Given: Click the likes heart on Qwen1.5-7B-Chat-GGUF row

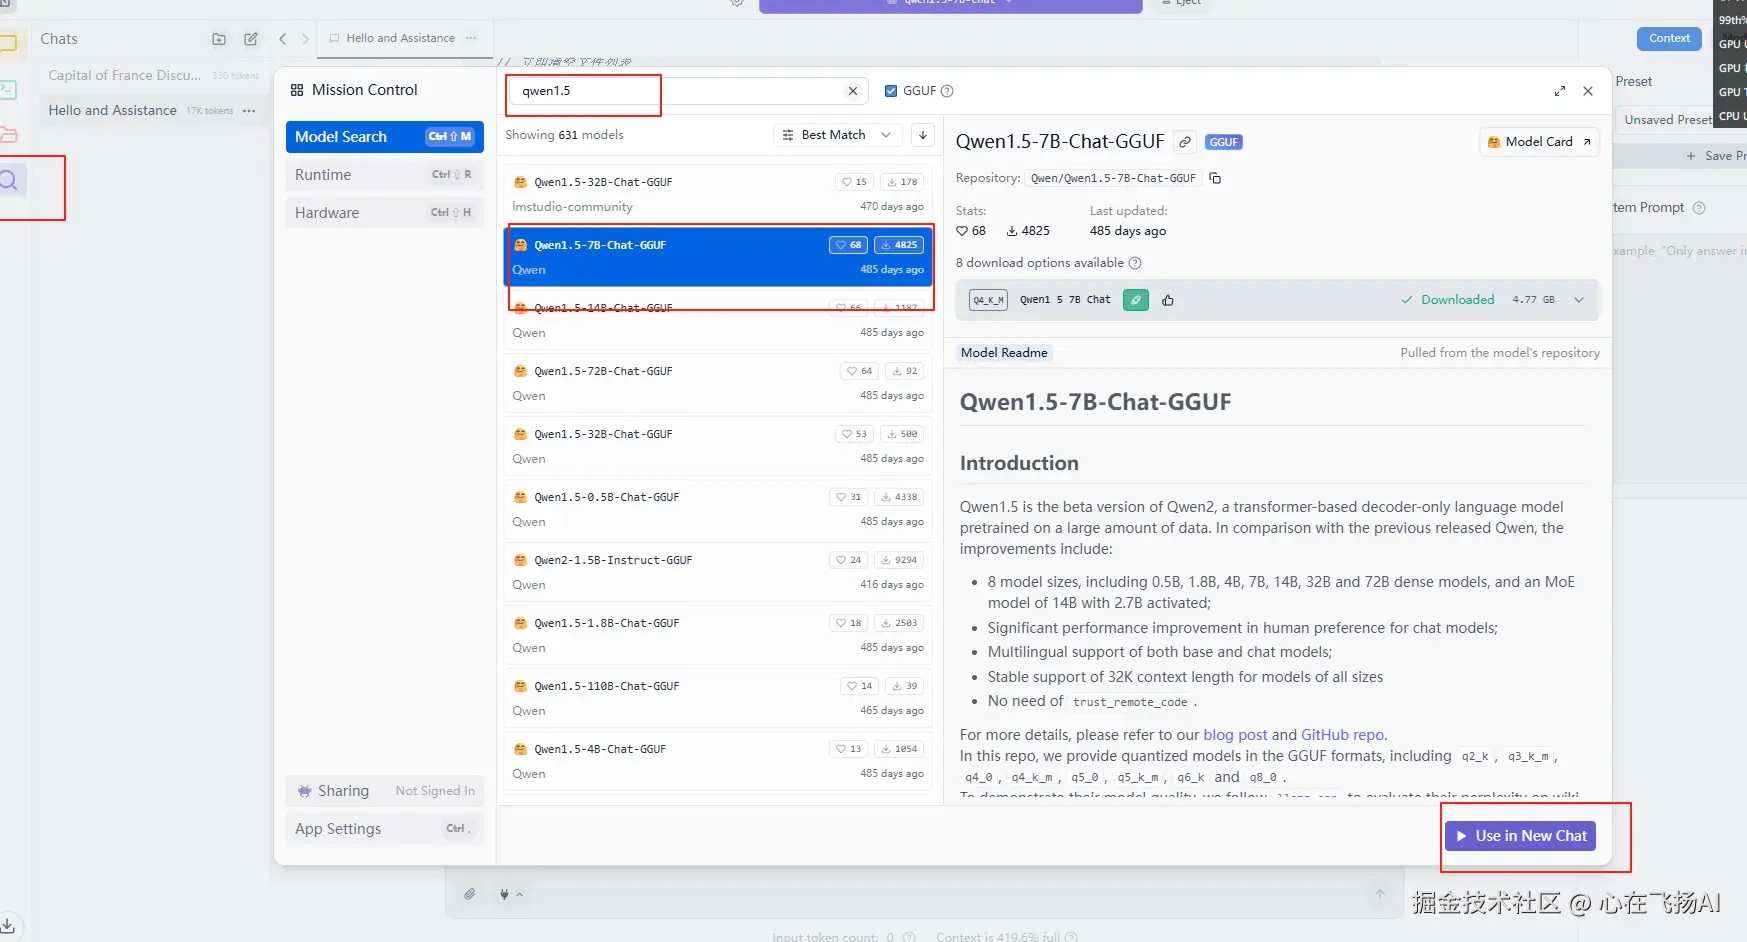Looking at the screenshot, I should click(x=849, y=245).
